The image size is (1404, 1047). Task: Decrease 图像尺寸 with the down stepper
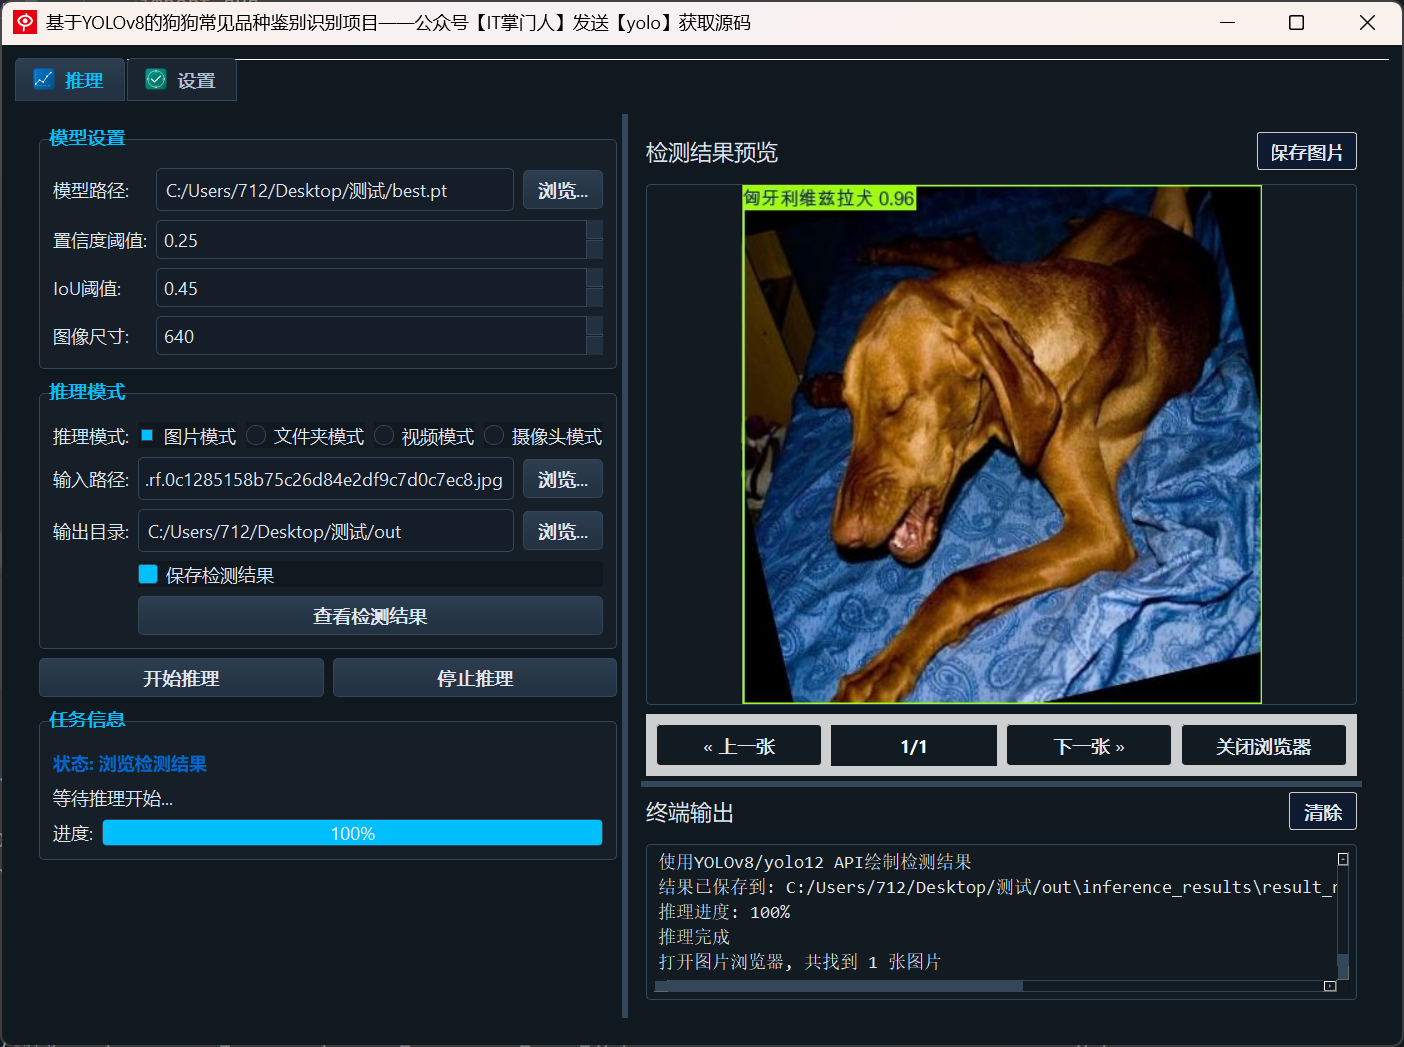coord(595,346)
